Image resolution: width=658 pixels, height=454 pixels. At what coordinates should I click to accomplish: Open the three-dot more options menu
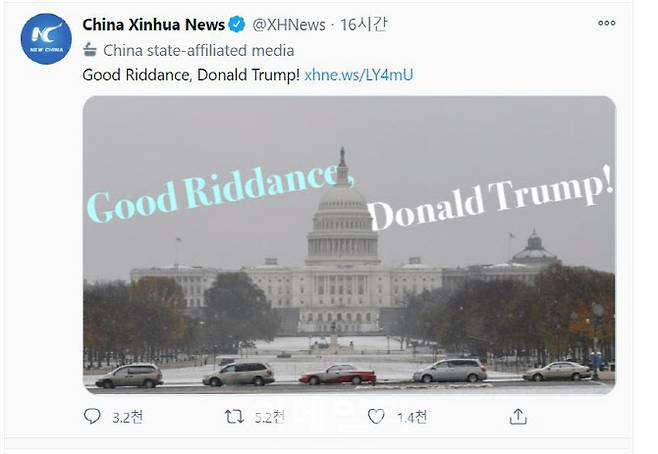point(606,23)
